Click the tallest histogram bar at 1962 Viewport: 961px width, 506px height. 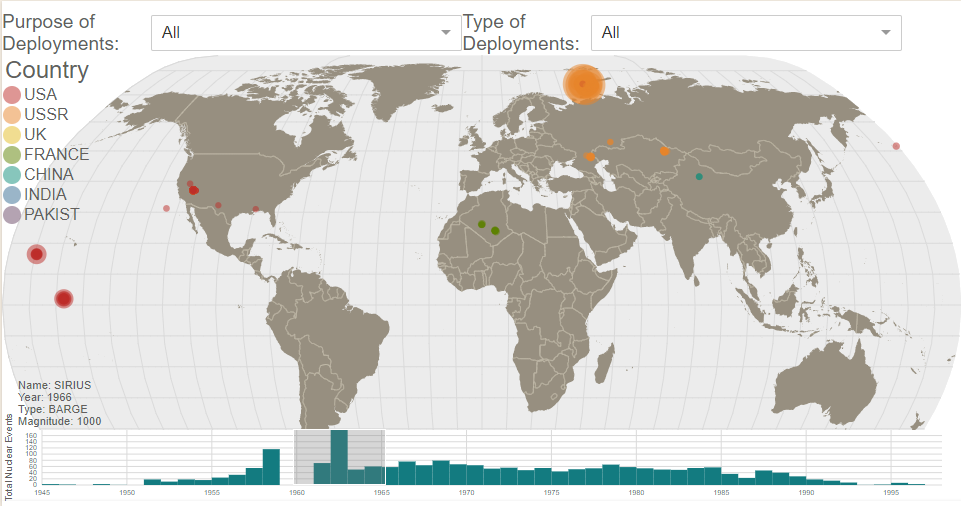(339, 457)
